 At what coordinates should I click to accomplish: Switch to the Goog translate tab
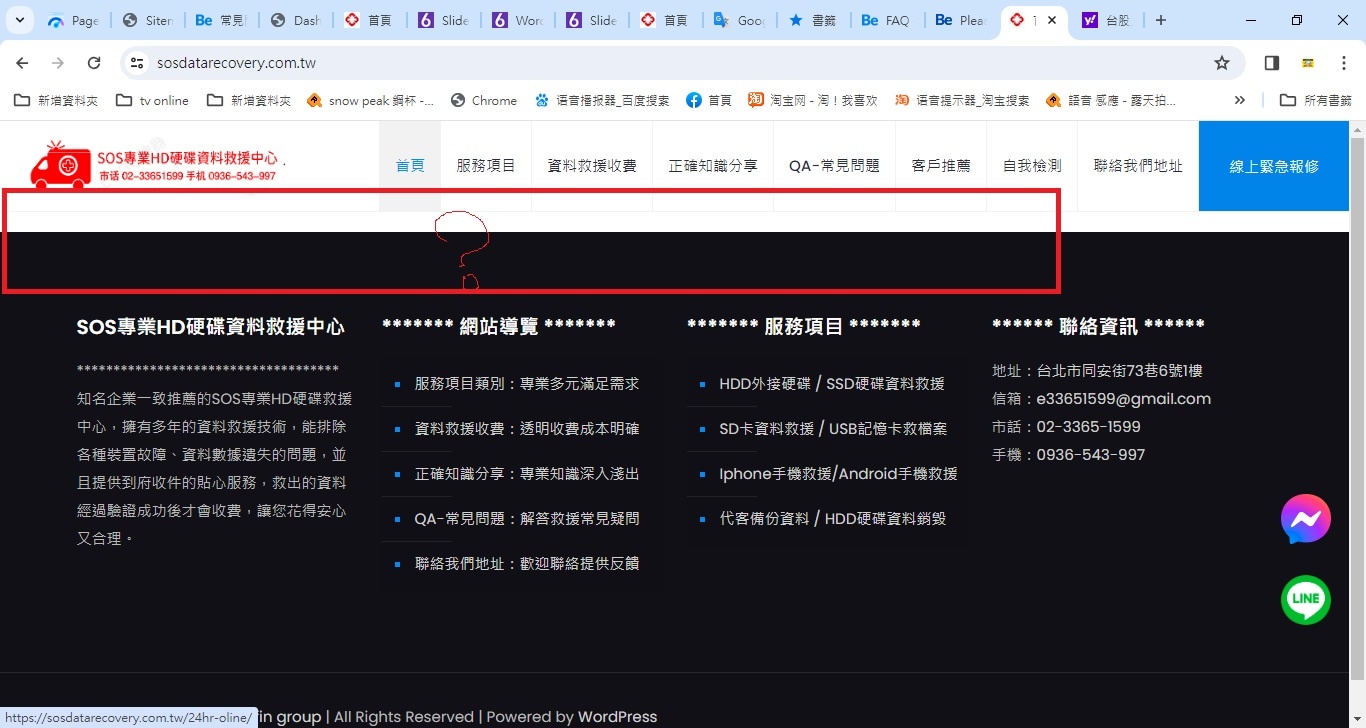[x=738, y=20]
